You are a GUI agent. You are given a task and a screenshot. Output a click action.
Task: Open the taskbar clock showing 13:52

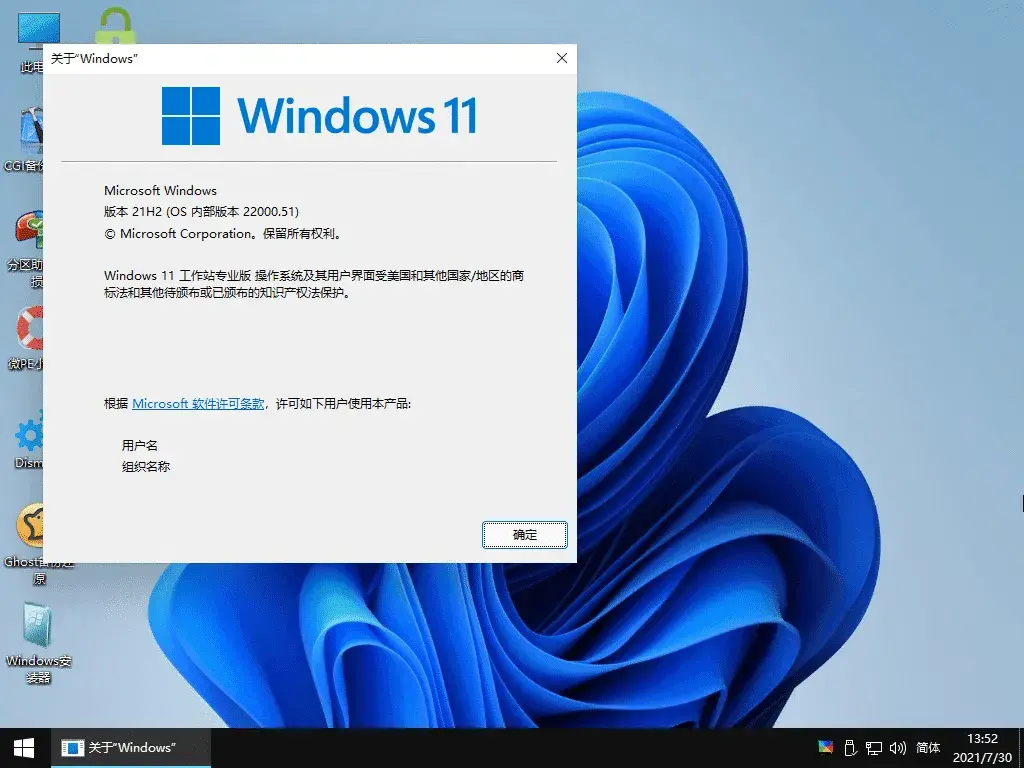tap(982, 748)
